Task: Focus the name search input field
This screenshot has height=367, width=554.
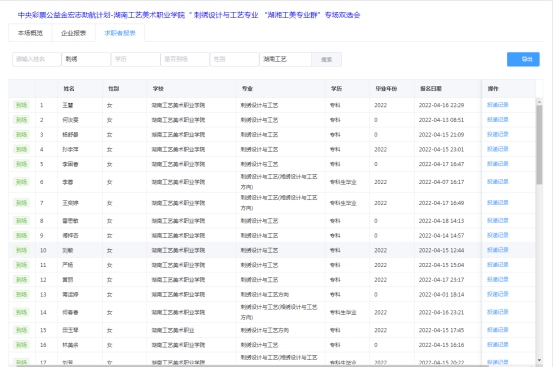Action: click(x=37, y=59)
